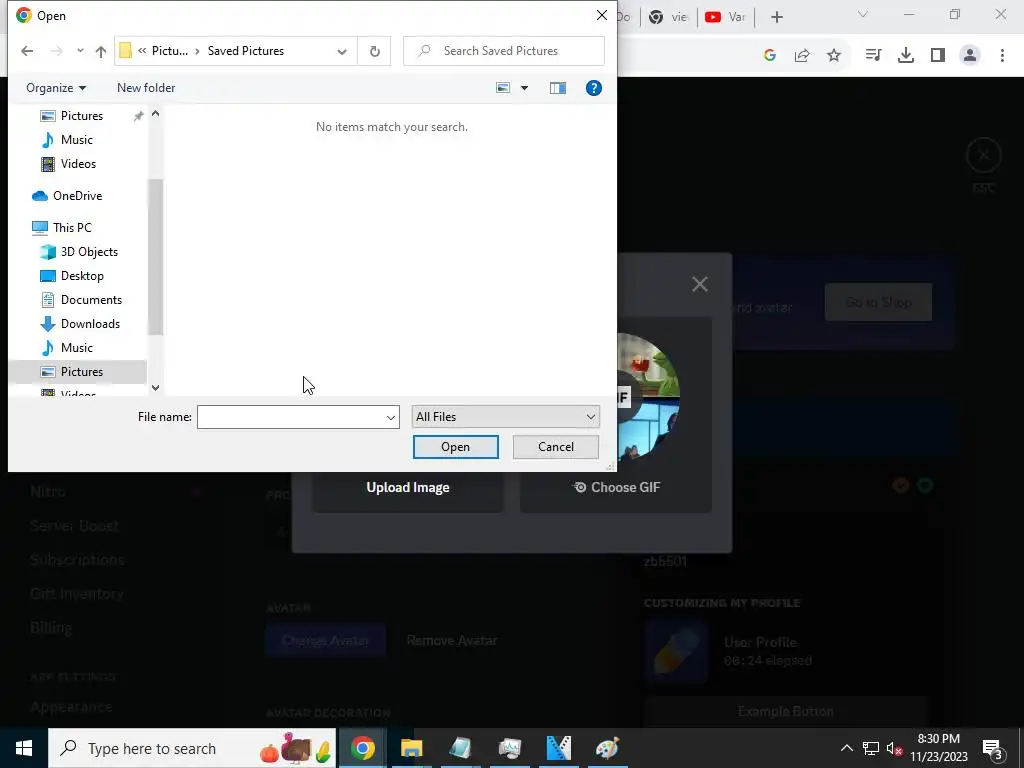The height and width of the screenshot is (768, 1024).
Task: Go up one folder level arrow
Action: (101, 51)
